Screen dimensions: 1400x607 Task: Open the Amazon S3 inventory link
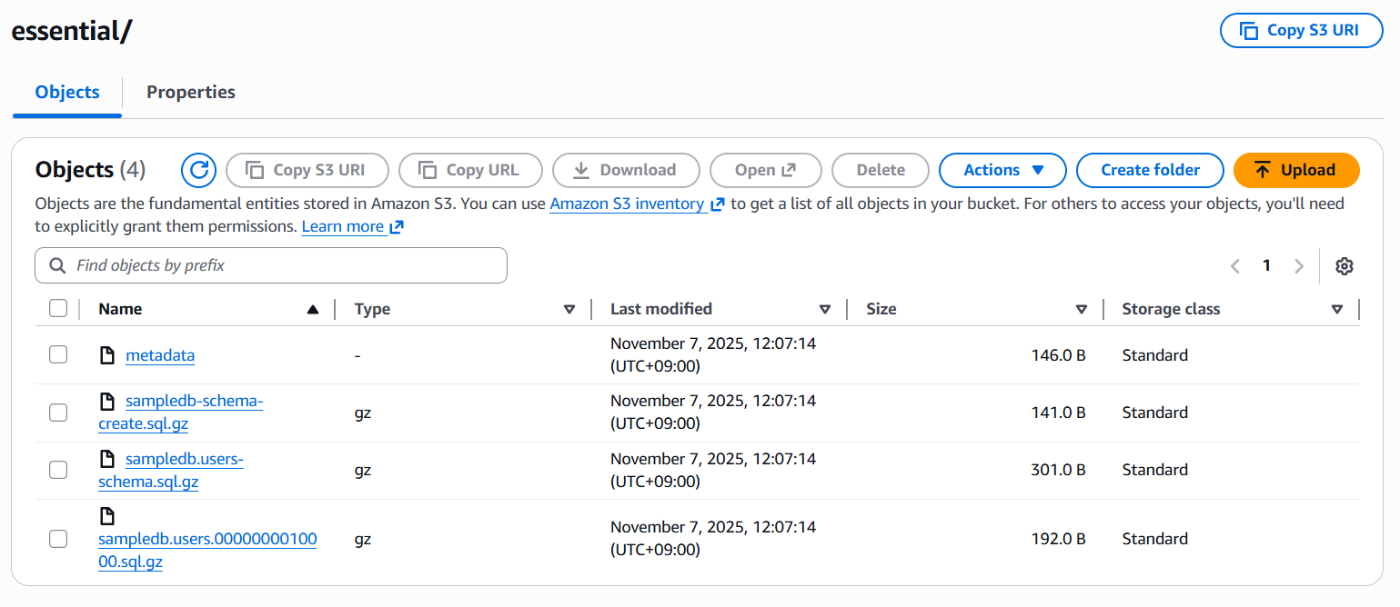point(627,204)
